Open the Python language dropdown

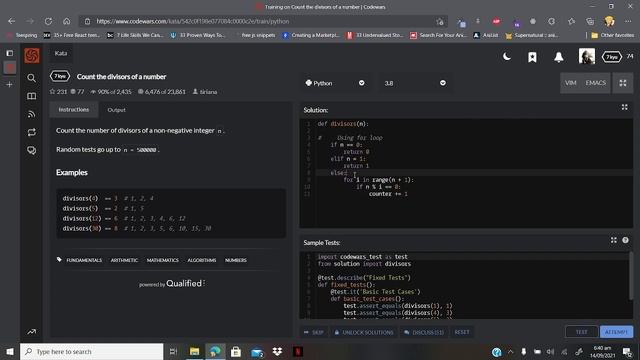click(x=335, y=83)
